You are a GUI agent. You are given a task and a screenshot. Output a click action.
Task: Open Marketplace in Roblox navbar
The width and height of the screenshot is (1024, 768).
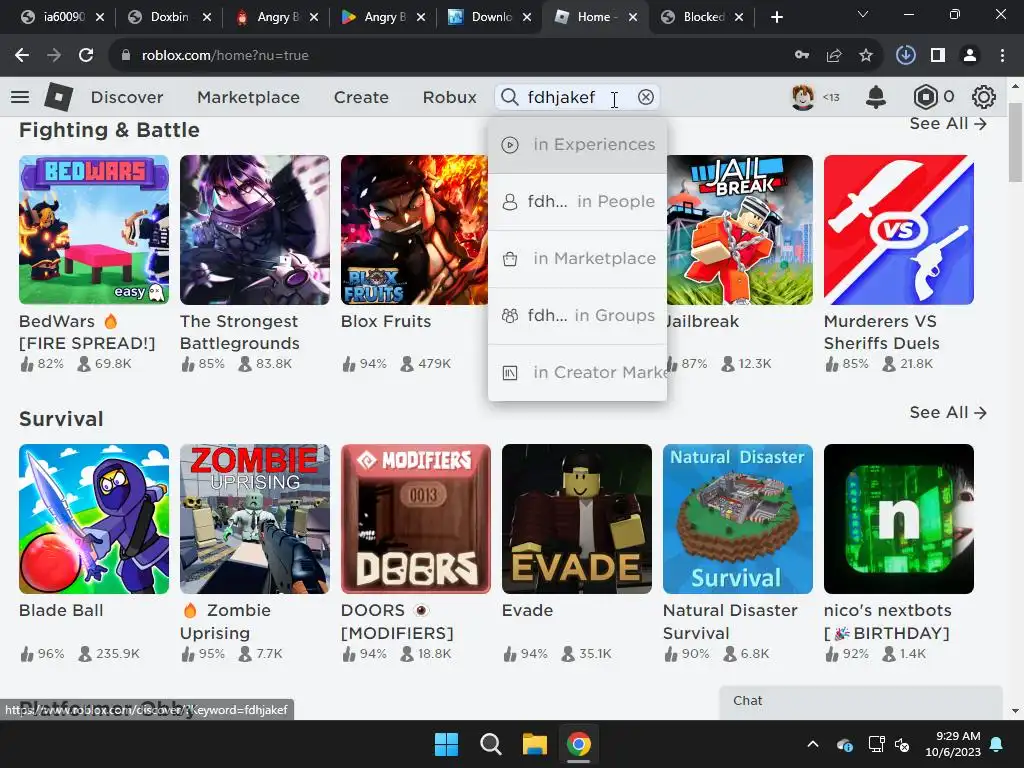coord(248,97)
